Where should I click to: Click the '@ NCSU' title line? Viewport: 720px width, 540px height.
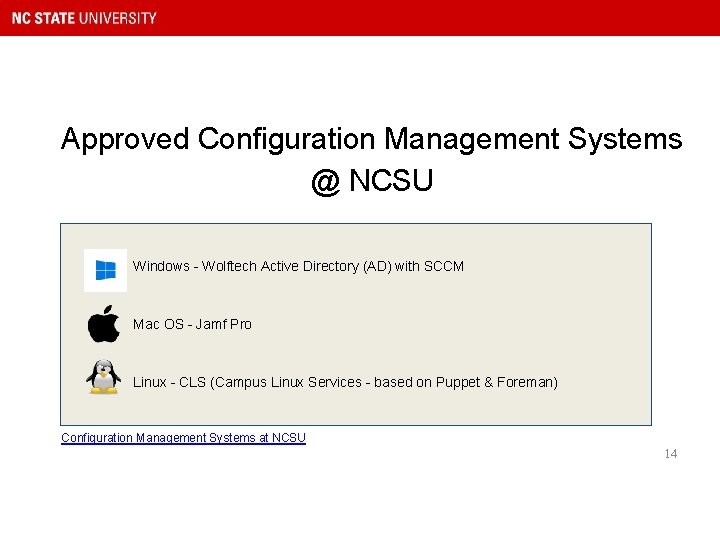(371, 181)
